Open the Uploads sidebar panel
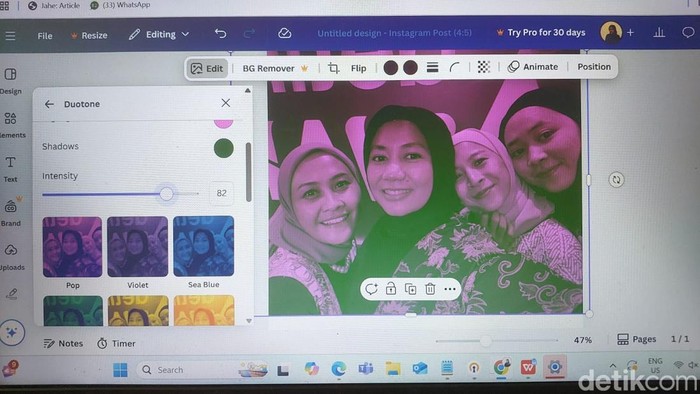Viewport: 700px width, 394px height. tap(12, 257)
